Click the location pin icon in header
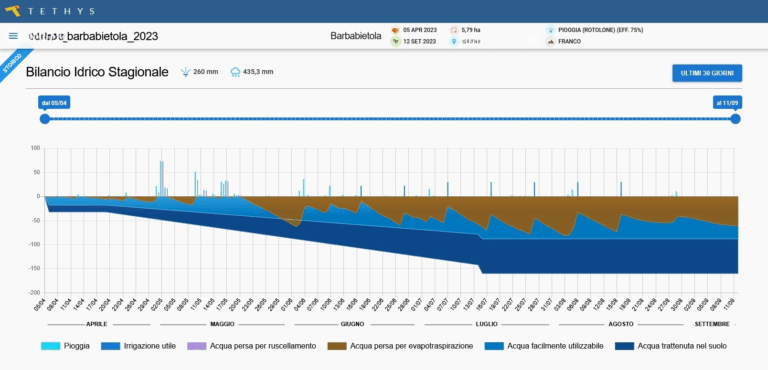768x370 pixels. tap(454, 42)
